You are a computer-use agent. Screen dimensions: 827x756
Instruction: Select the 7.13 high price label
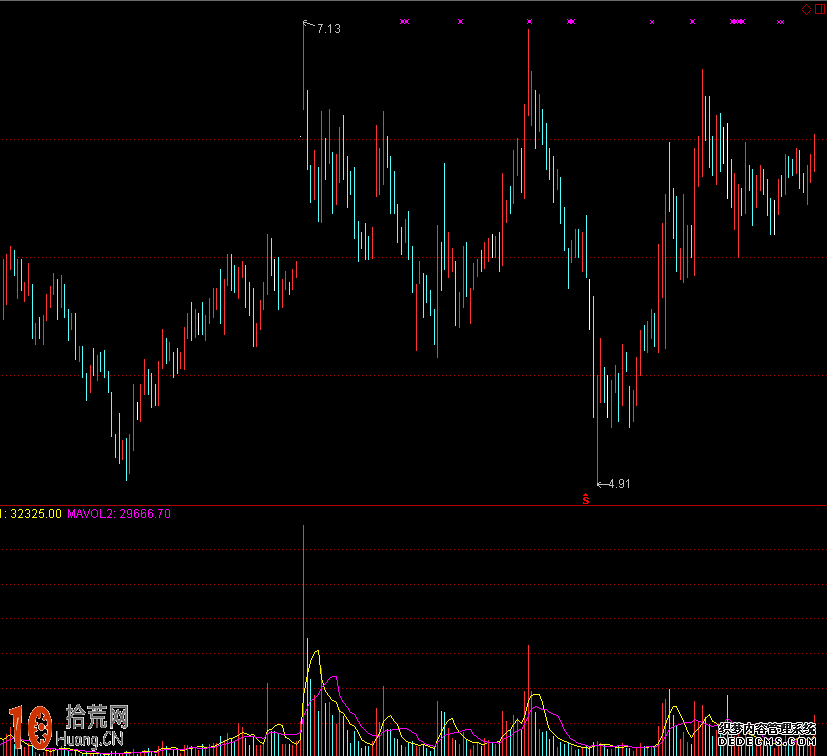[x=328, y=29]
